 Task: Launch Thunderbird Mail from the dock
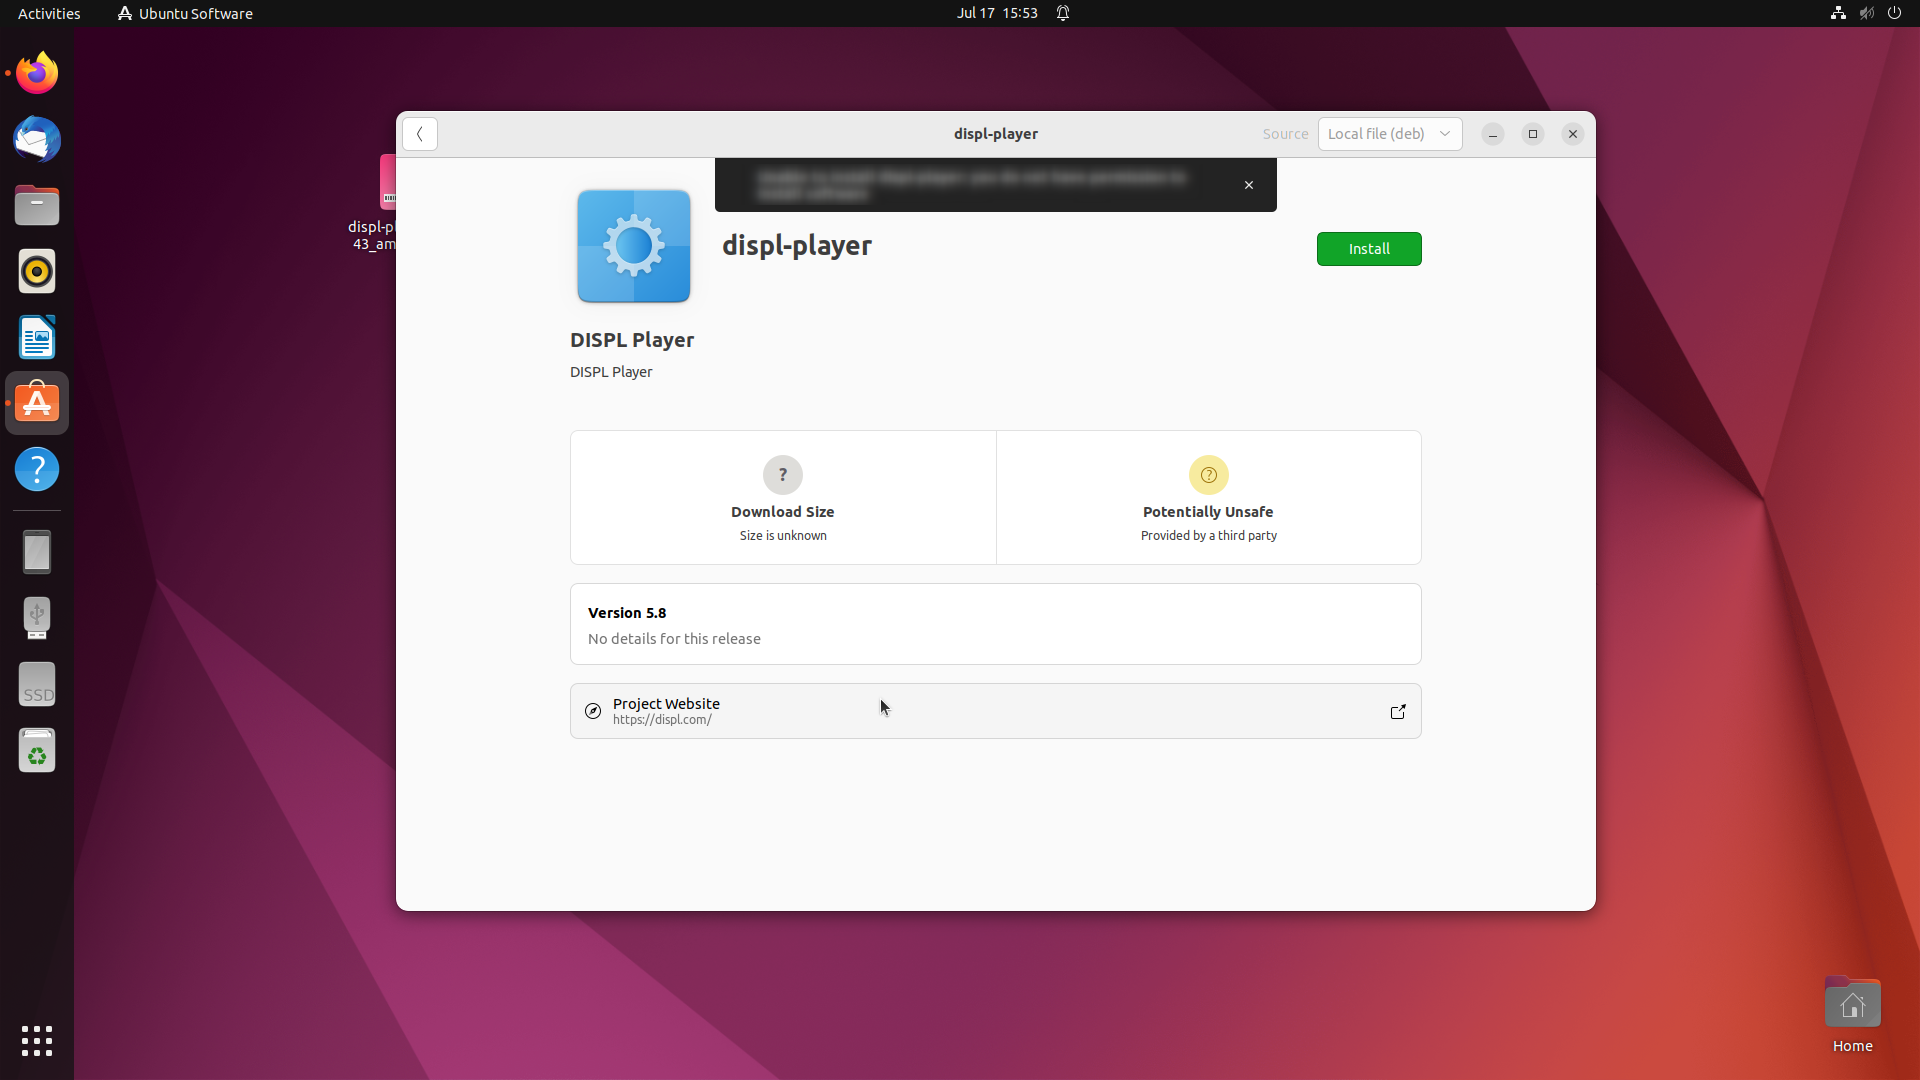(37, 139)
